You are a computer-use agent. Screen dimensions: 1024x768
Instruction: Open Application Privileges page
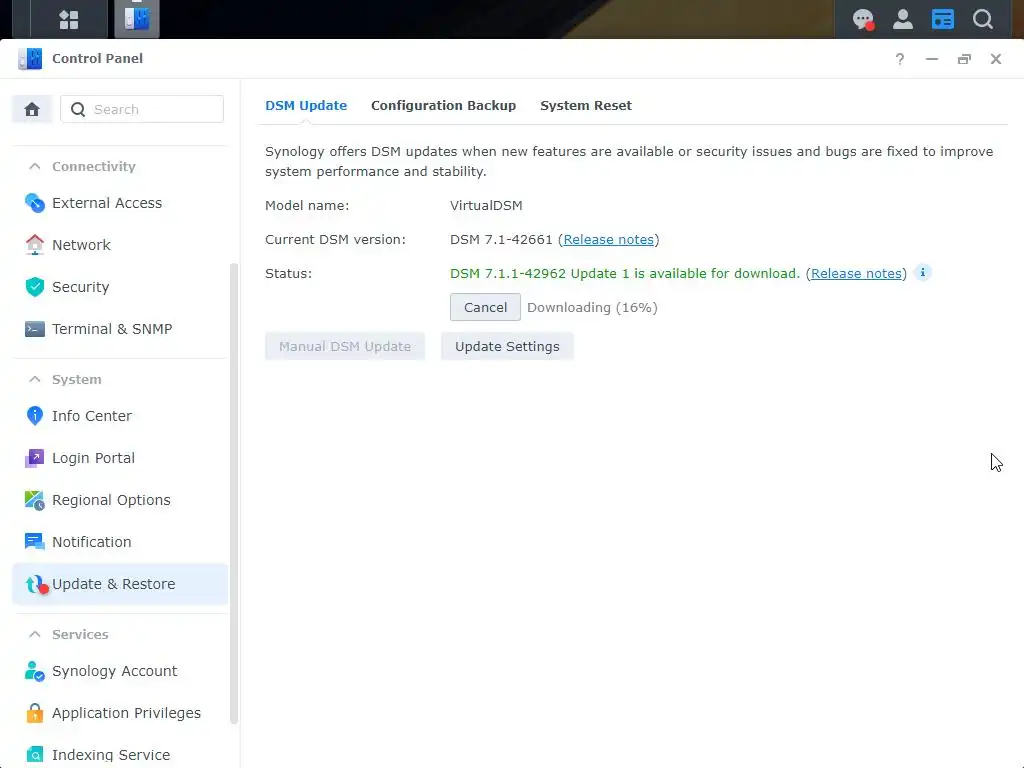(x=120, y=712)
